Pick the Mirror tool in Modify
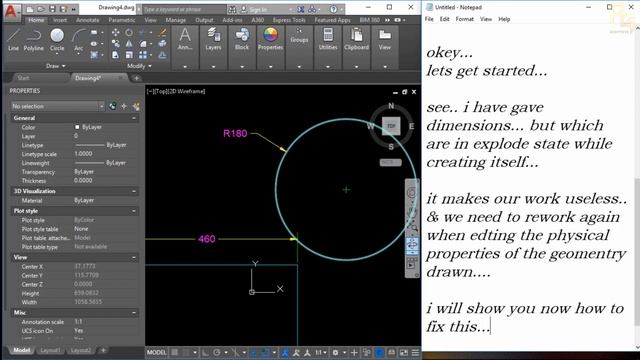This screenshot has height=360, width=640. click(129, 44)
